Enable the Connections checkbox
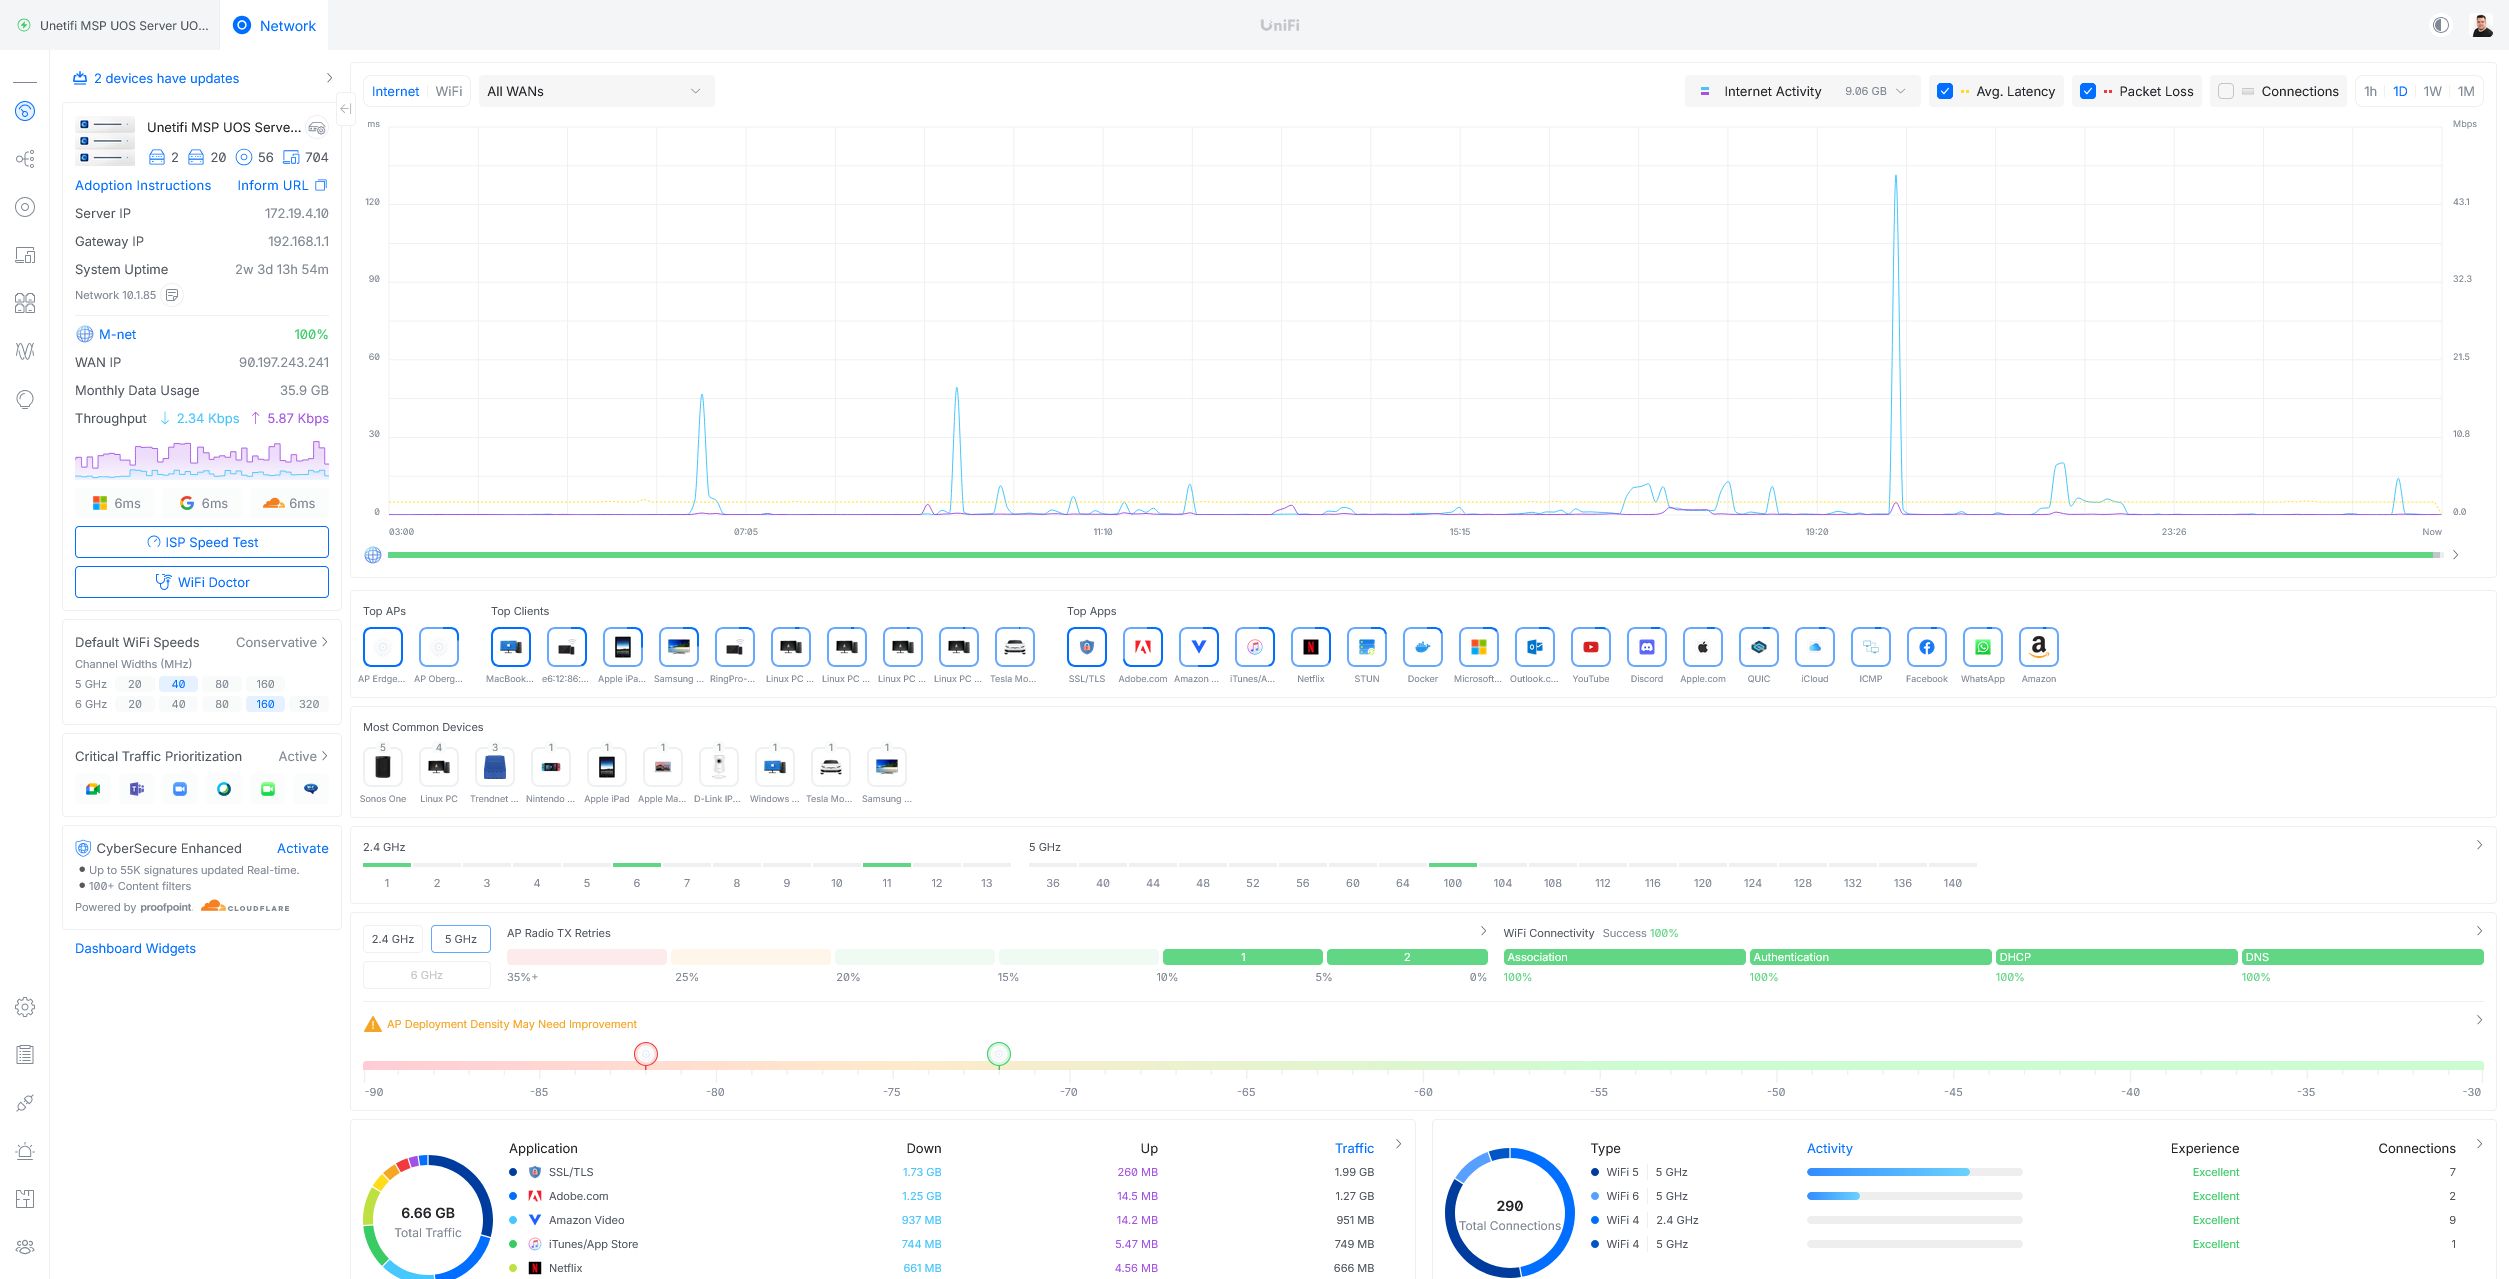This screenshot has width=2509, height=1279. click(2226, 91)
